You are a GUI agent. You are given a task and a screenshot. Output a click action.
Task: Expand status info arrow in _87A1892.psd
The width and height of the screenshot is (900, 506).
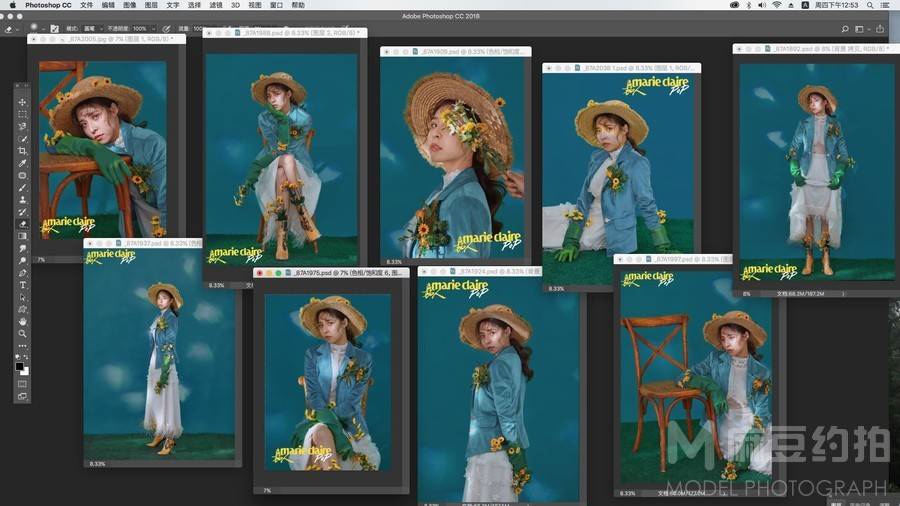point(843,293)
